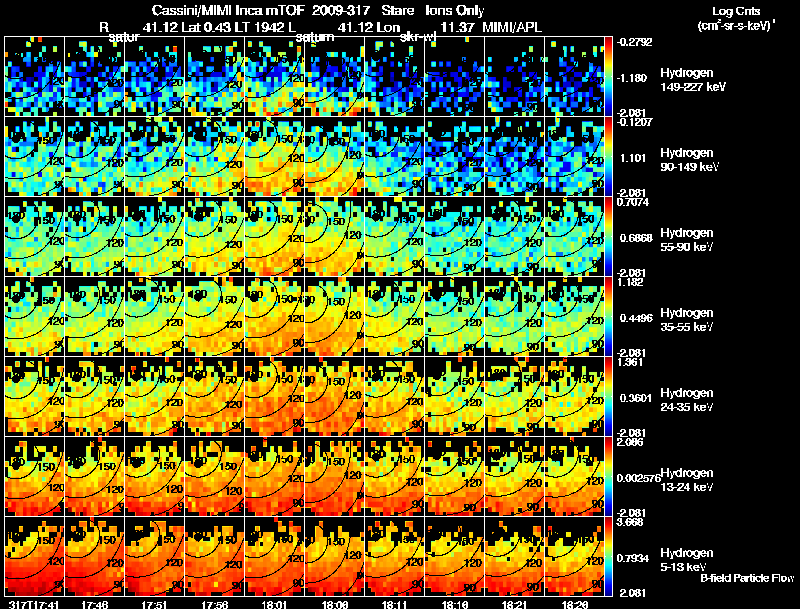Click the 'Lat 0.43' header value
The width and height of the screenshot is (800, 609).
point(205,27)
